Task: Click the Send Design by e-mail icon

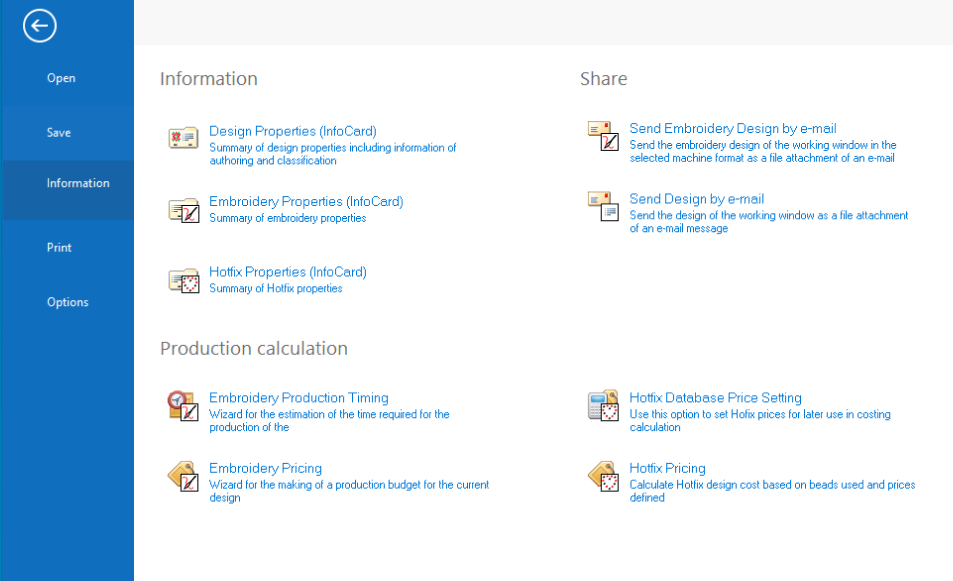Action: [603, 206]
